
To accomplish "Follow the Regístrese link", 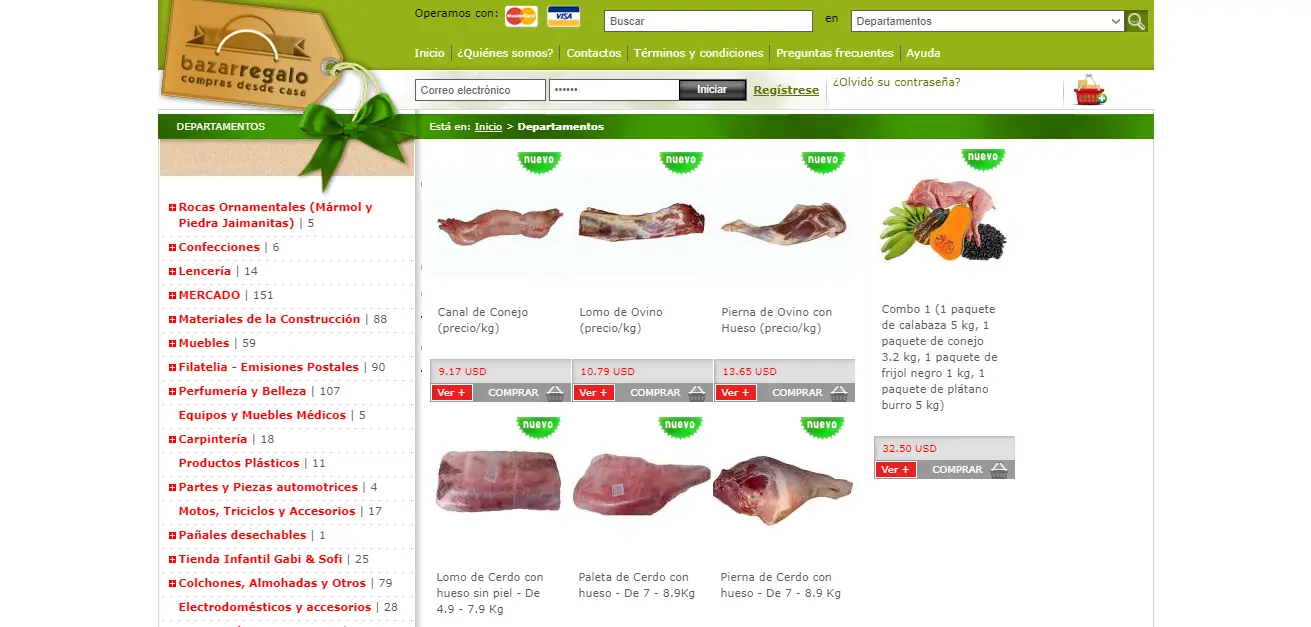I will point(786,90).
